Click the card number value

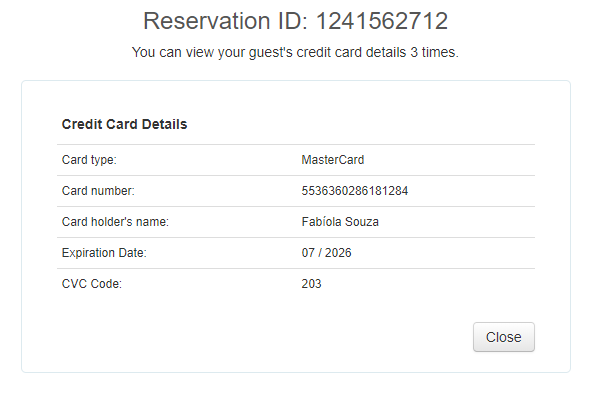pyautogui.click(x=354, y=191)
